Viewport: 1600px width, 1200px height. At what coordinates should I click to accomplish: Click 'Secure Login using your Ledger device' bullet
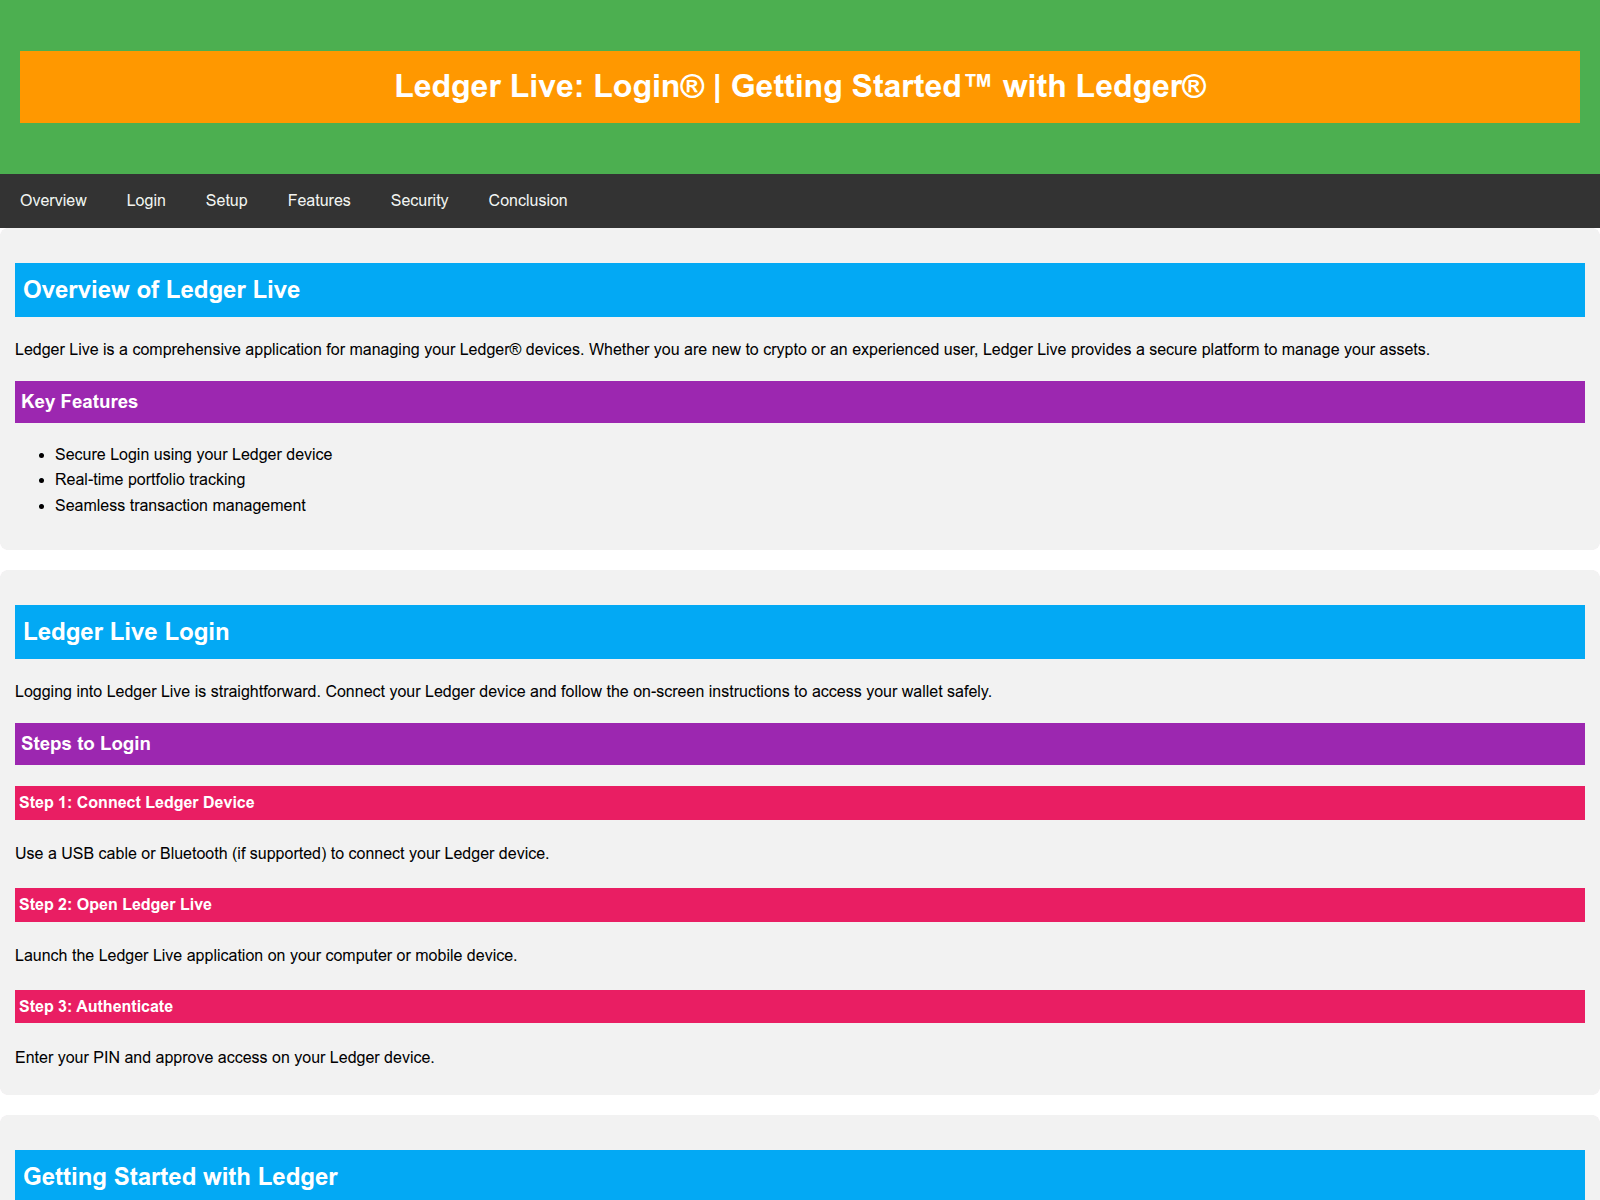(193, 455)
